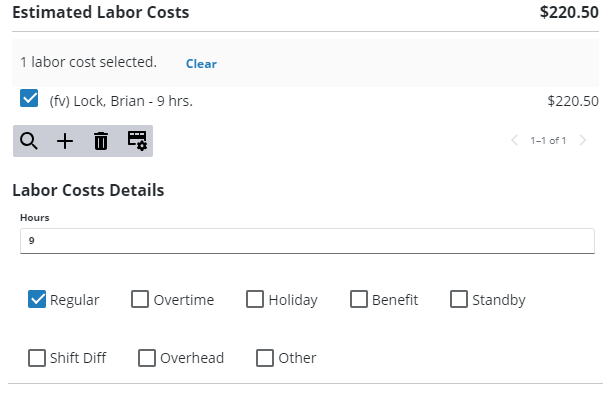Click the search magnifier icon

[29, 141]
